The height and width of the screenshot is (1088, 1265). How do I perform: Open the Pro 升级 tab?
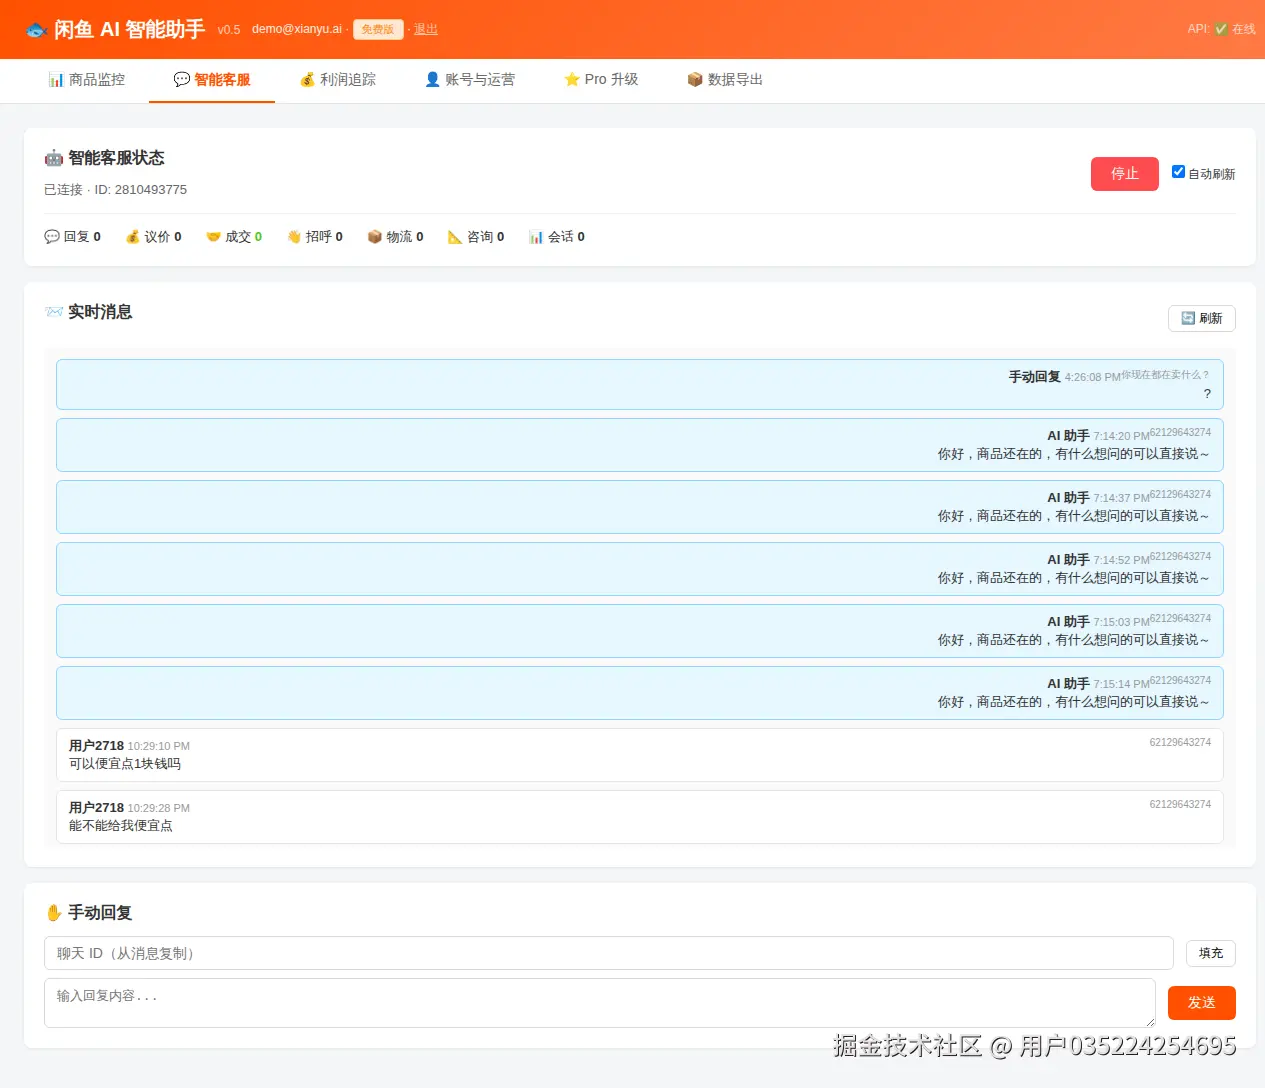[601, 80]
